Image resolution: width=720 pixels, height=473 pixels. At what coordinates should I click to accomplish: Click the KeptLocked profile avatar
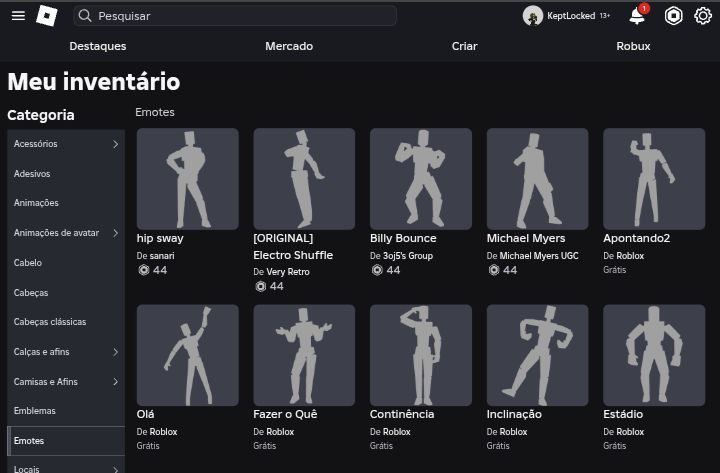[532, 16]
